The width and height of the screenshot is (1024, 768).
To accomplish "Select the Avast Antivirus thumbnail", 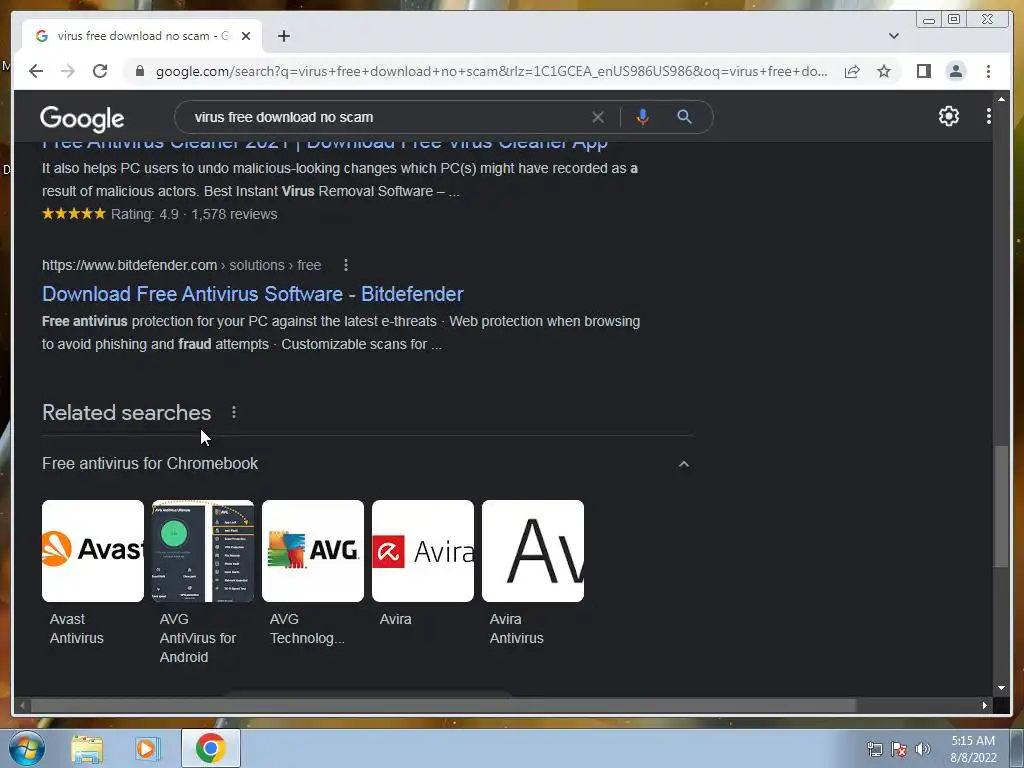I will 93,551.
